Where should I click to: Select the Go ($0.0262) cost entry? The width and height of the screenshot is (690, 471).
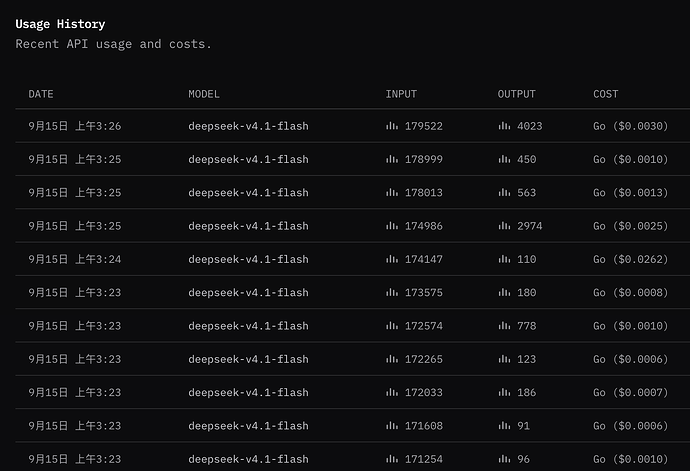pyautogui.click(x=631, y=259)
